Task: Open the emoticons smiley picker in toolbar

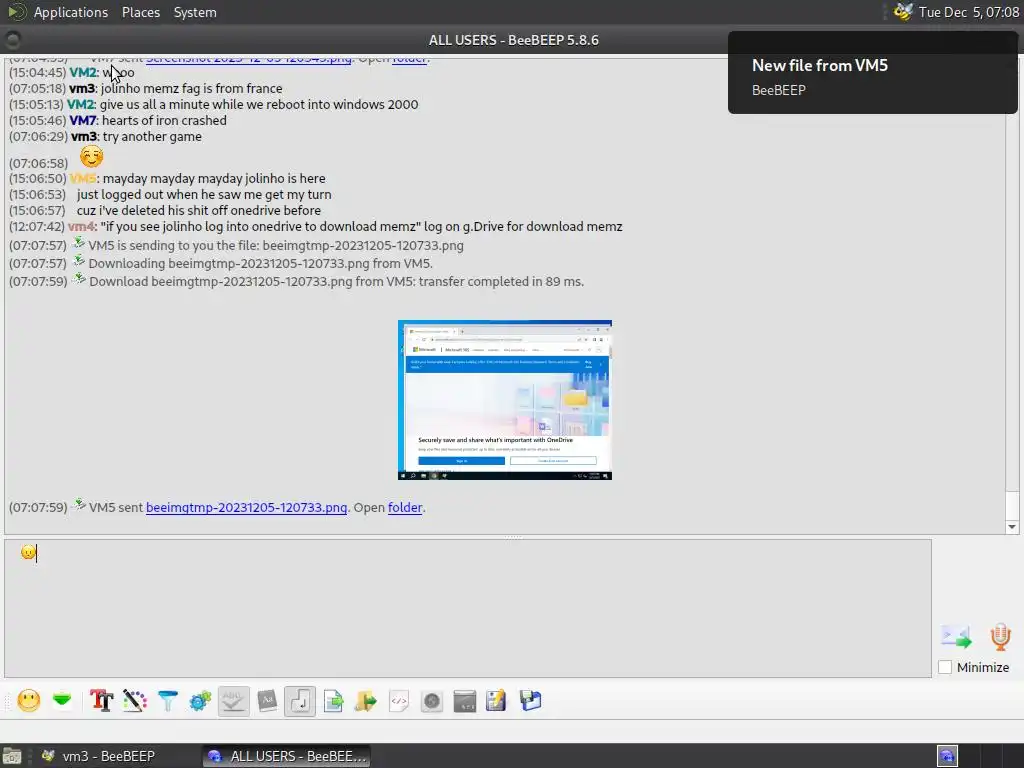Action: pyautogui.click(x=29, y=701)
